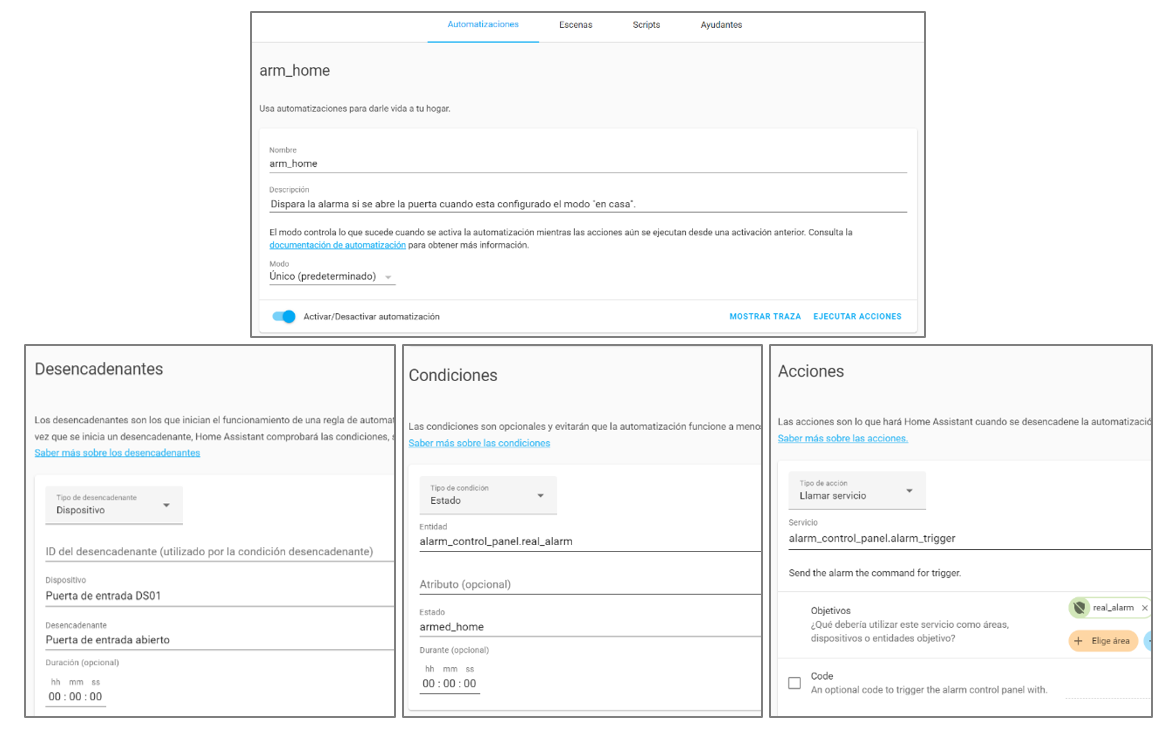Go to the Ayudantes tab
This screenshot has height=735, width=1173.
721,25
